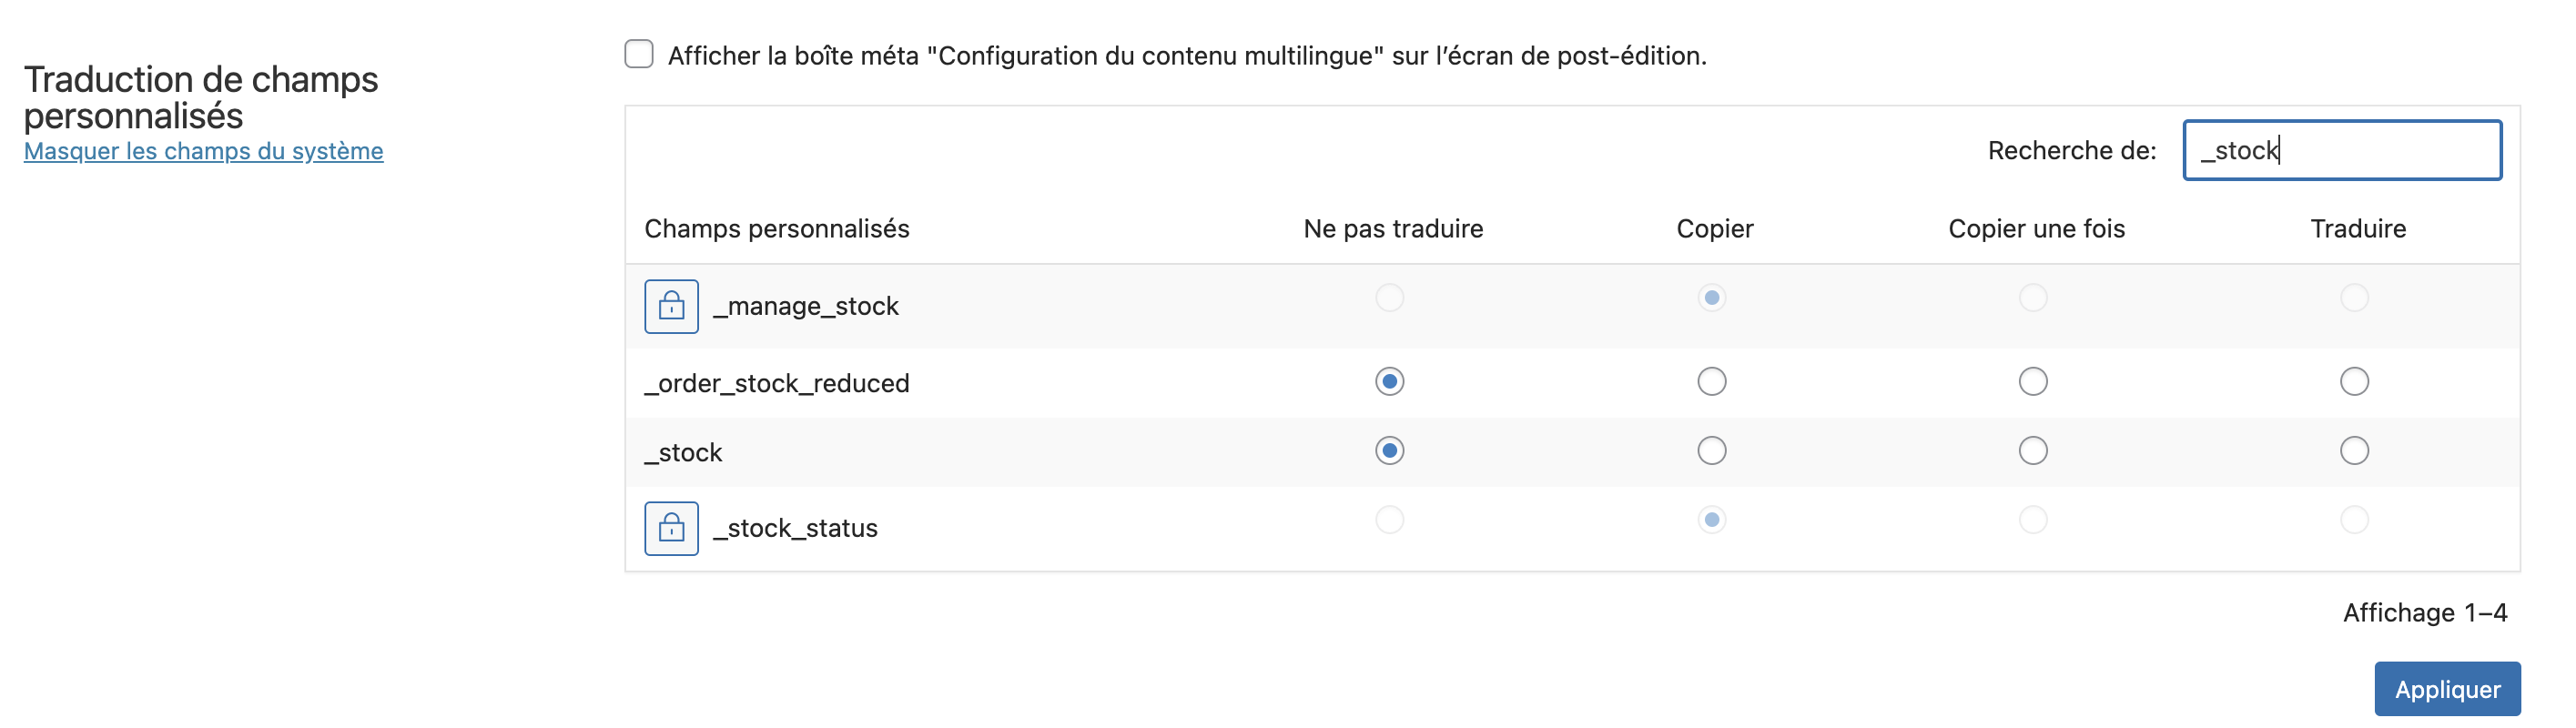Click the "Traduire" radio for _stock_status

(x=2354, y=520)
